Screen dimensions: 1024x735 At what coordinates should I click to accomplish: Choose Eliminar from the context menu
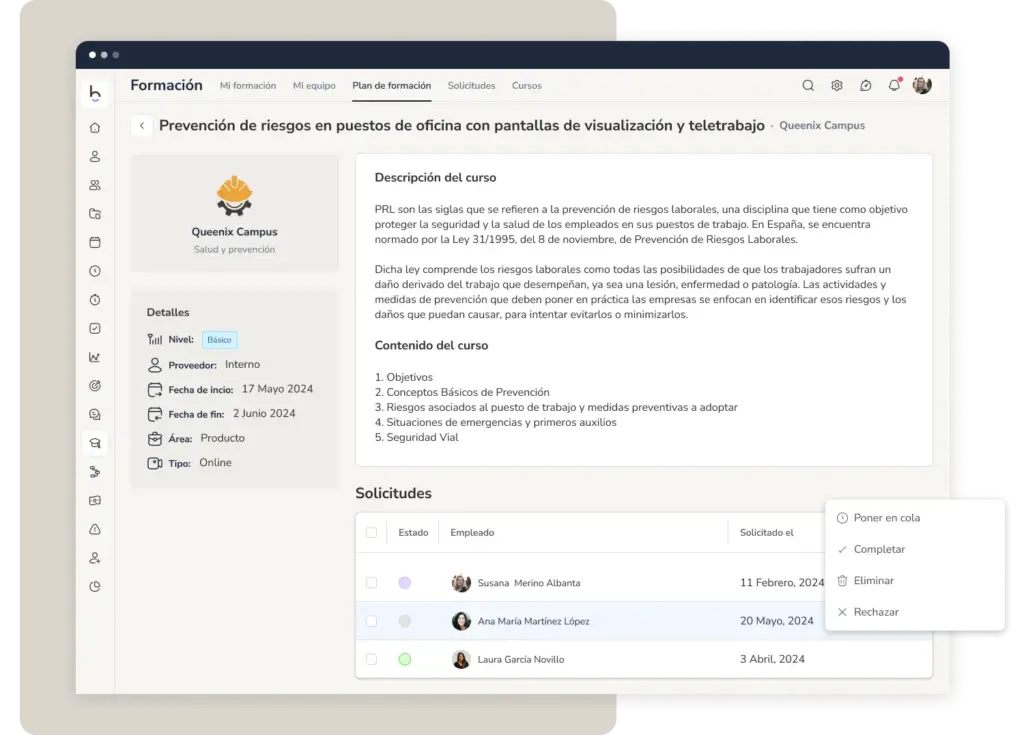click(873, 581)
